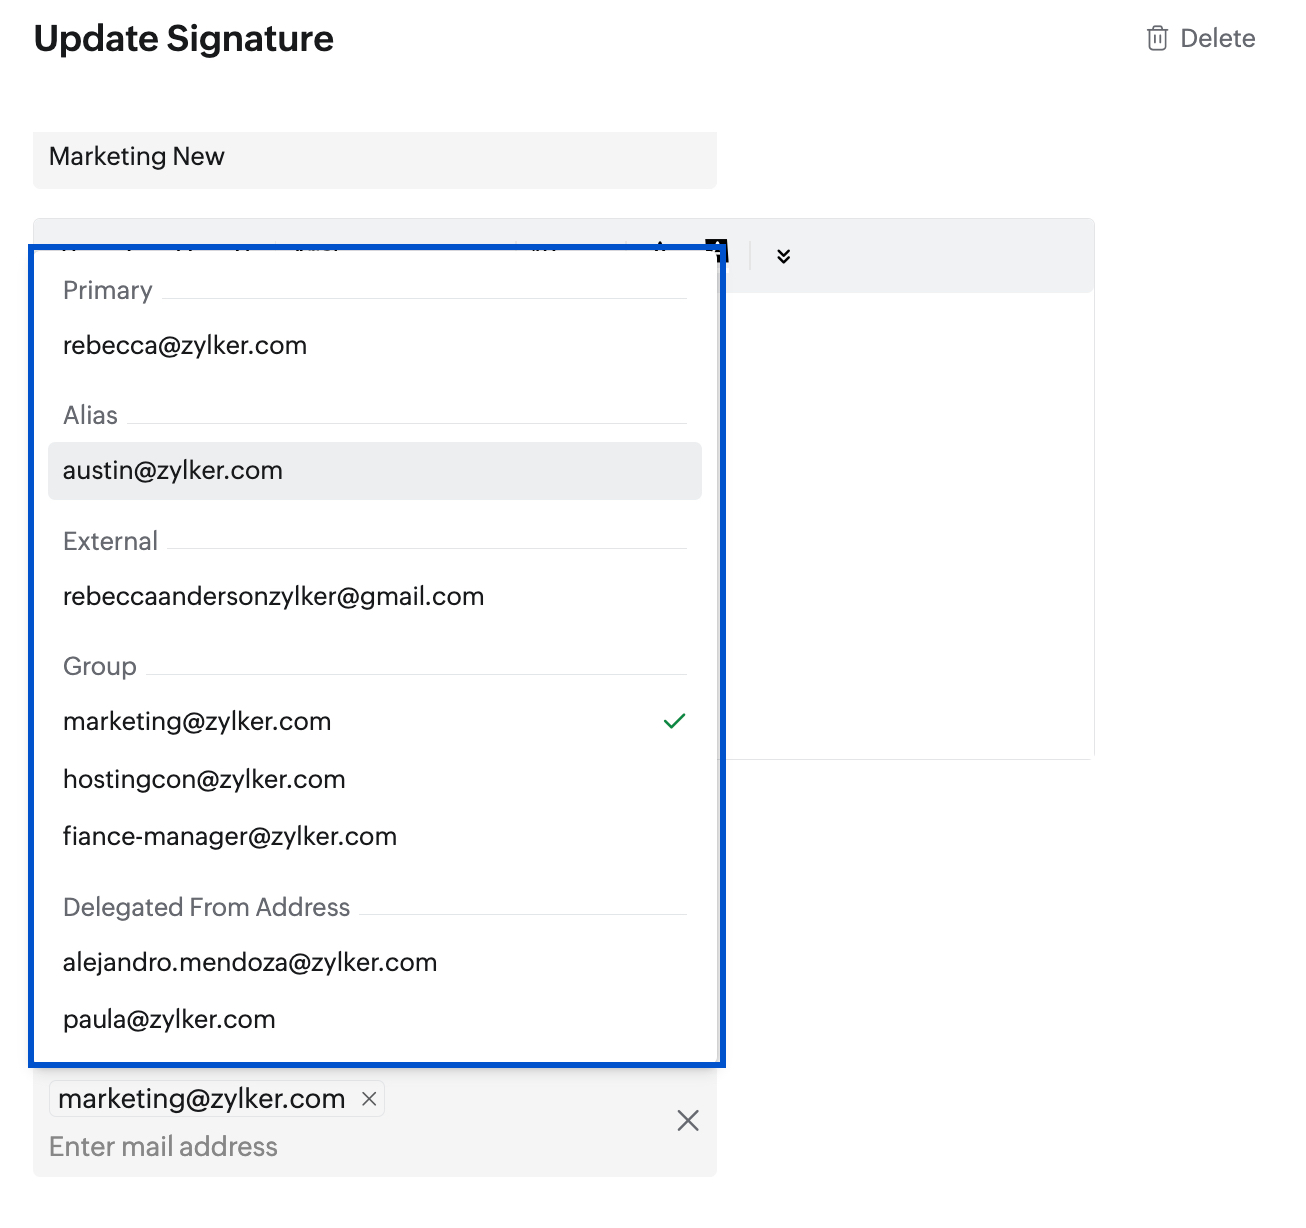Uncheck marketing@zylker.com group address
The width and height of the screenshot is (1306, 1228).
(x=375, y=722)
